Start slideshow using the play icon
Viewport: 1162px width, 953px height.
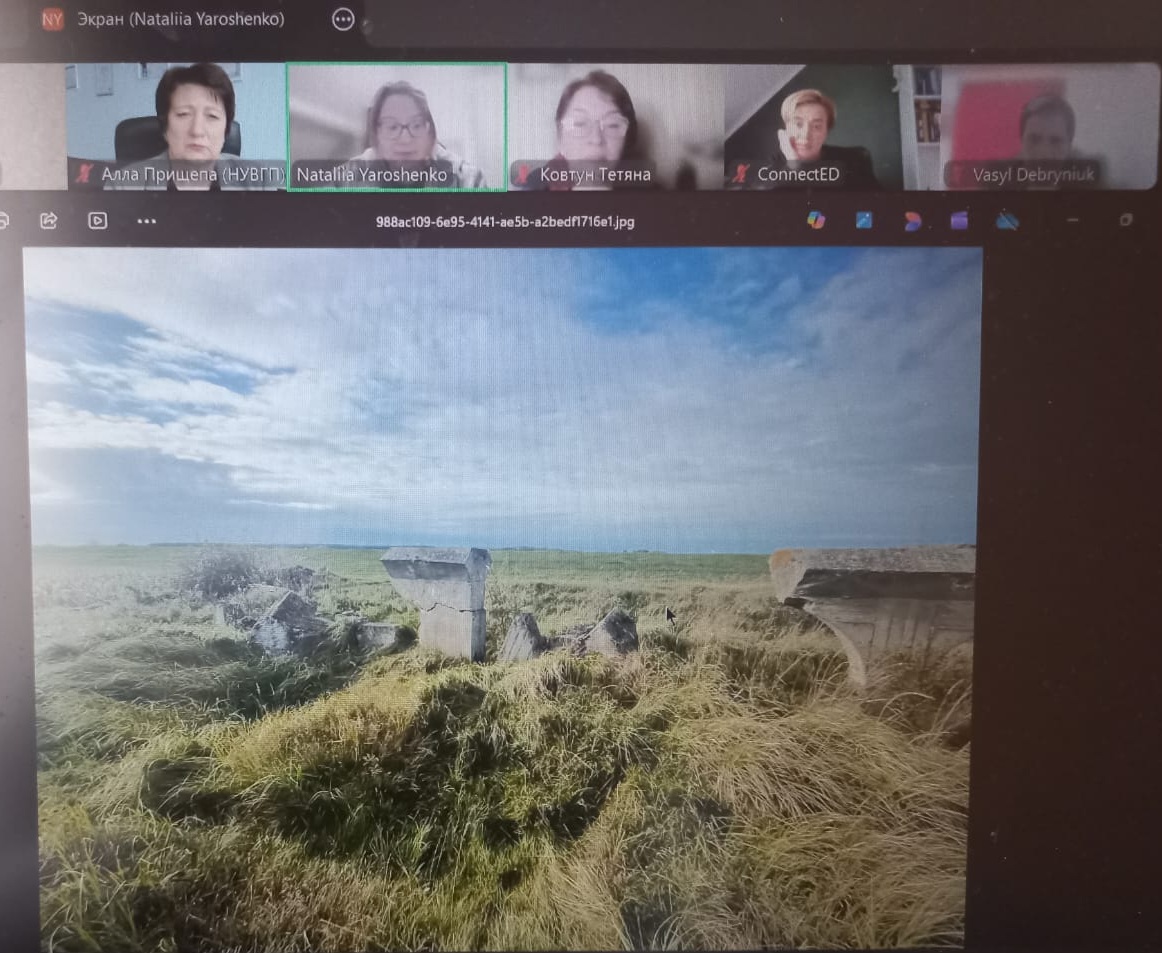tap(97, 221)
